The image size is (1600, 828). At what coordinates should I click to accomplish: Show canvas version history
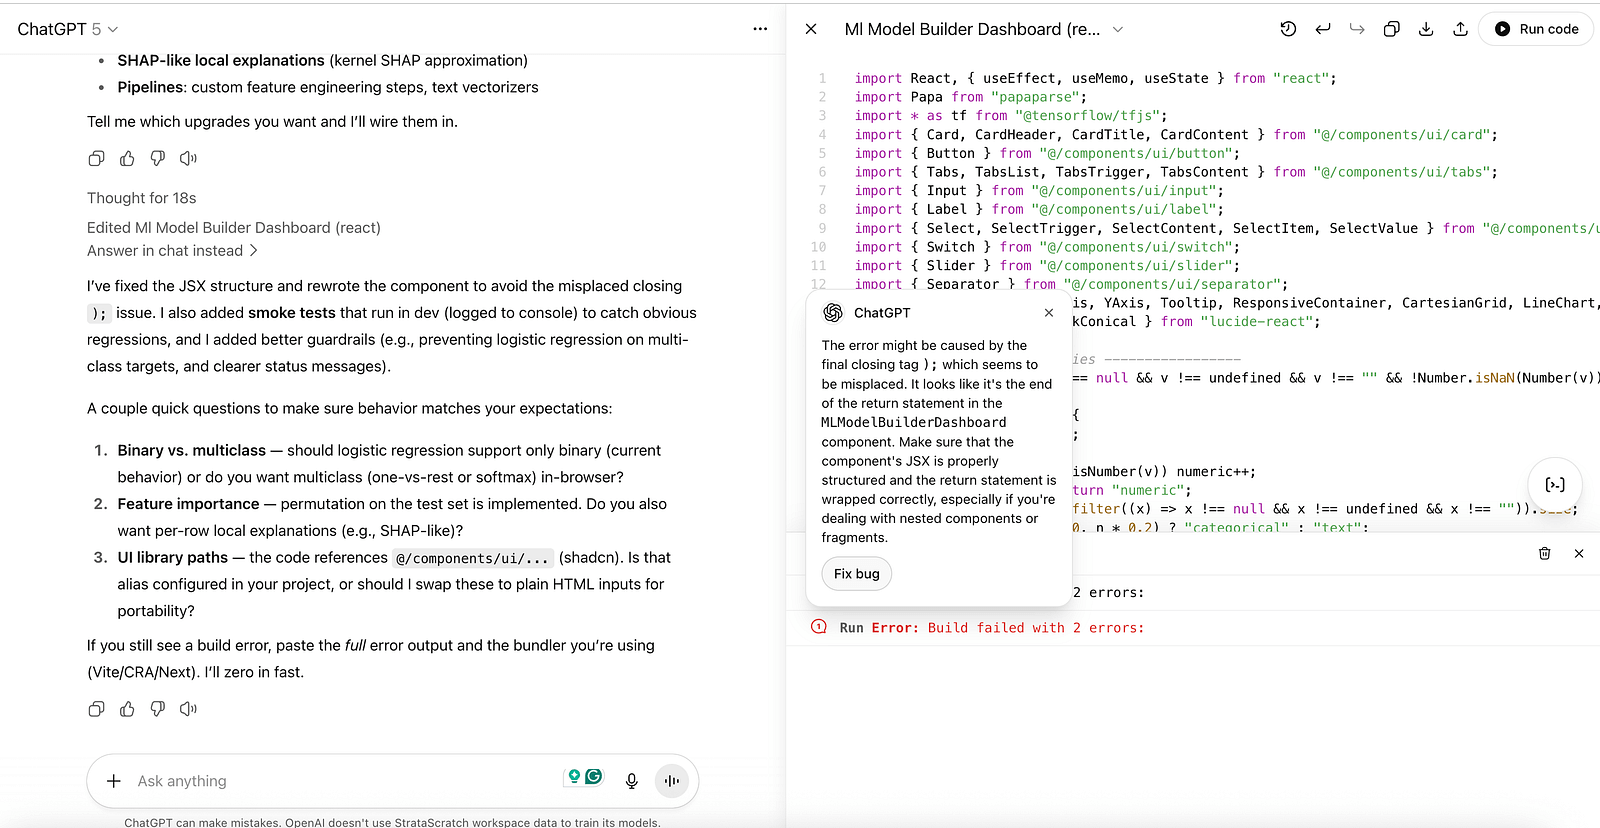[1288, 30]
